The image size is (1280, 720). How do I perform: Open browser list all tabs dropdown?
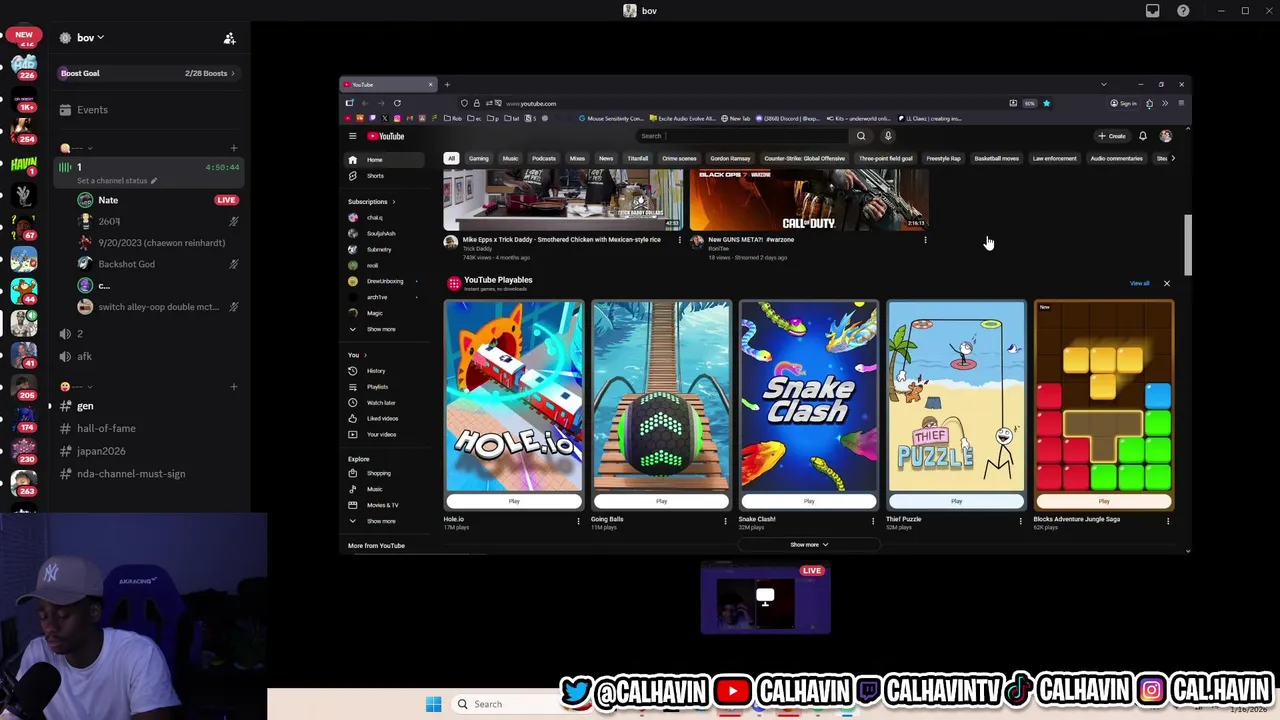(1103, 84)
